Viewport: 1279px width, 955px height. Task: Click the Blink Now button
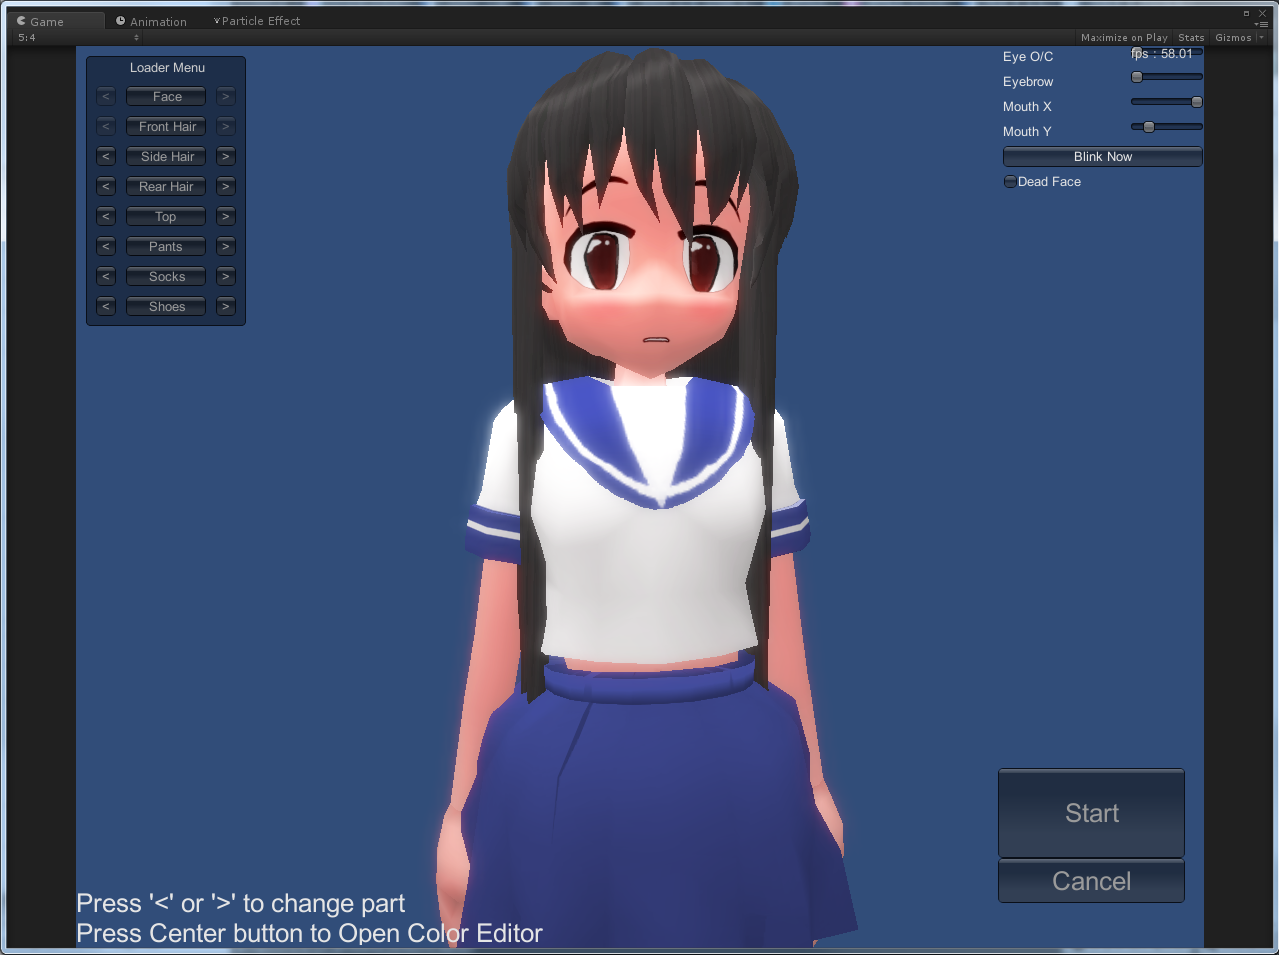(1102, 157)
